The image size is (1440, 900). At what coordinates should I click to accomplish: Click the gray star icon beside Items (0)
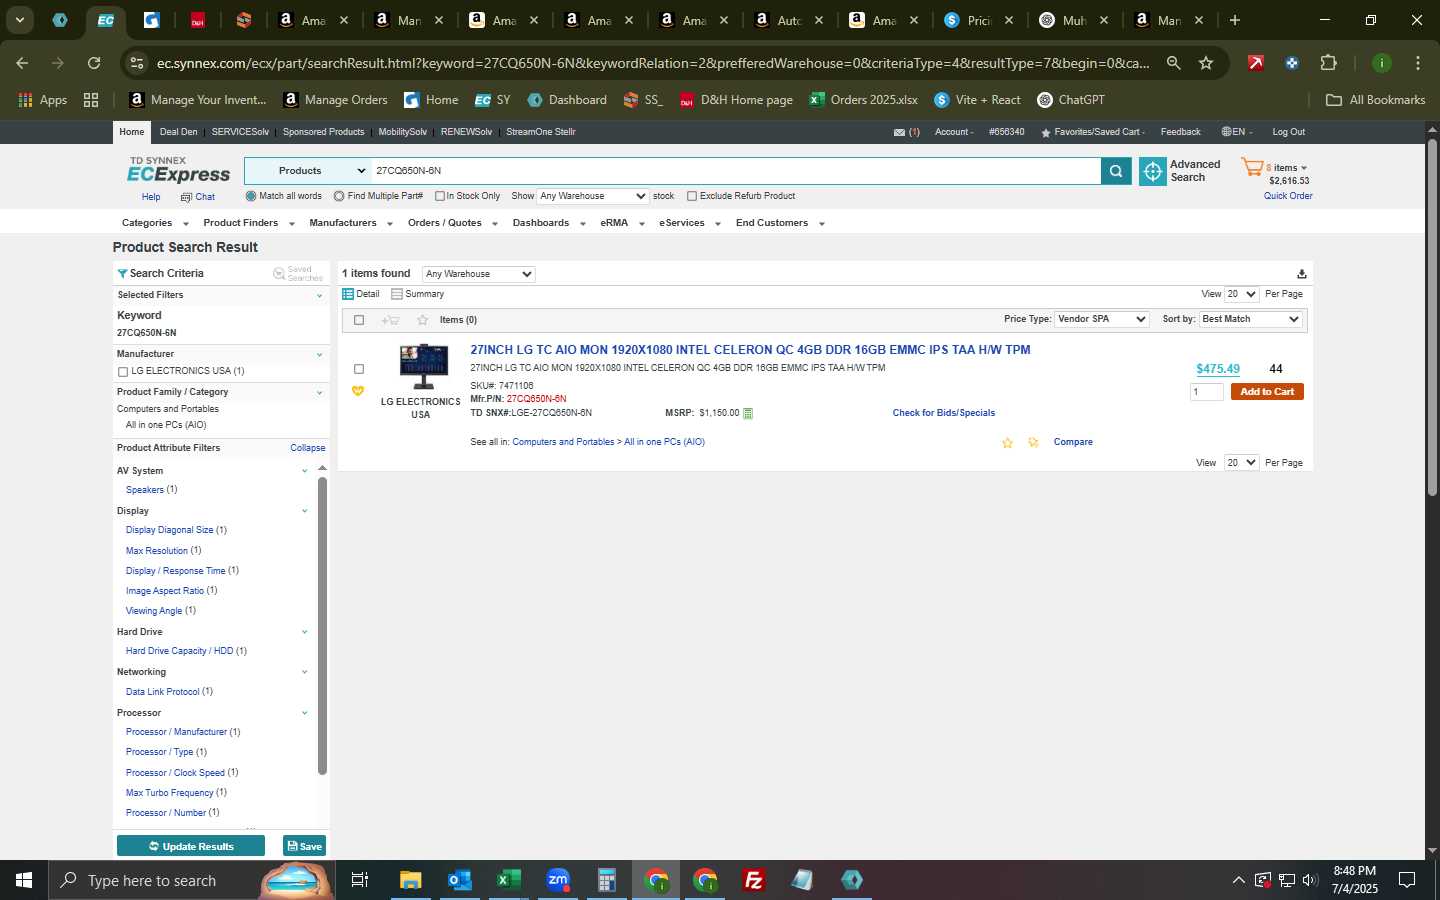point(423,320)
